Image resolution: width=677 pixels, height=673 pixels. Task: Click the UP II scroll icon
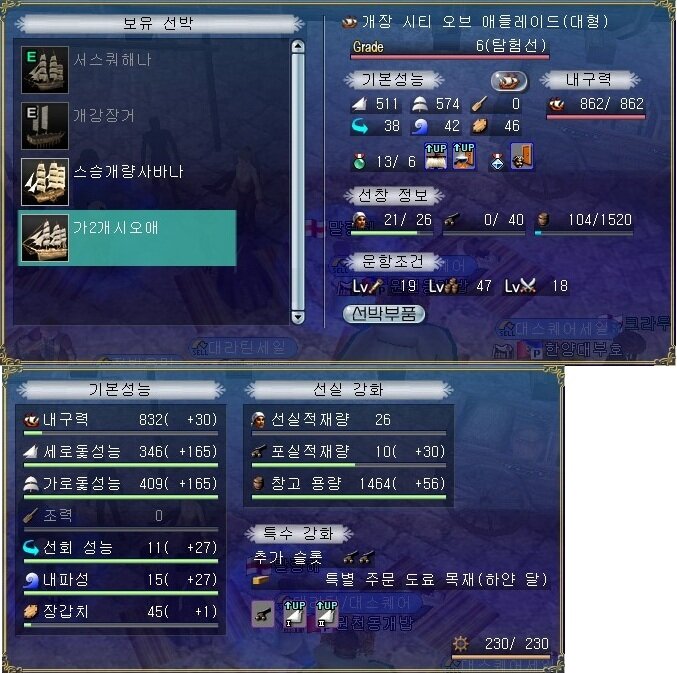click(x=327, y=614)
